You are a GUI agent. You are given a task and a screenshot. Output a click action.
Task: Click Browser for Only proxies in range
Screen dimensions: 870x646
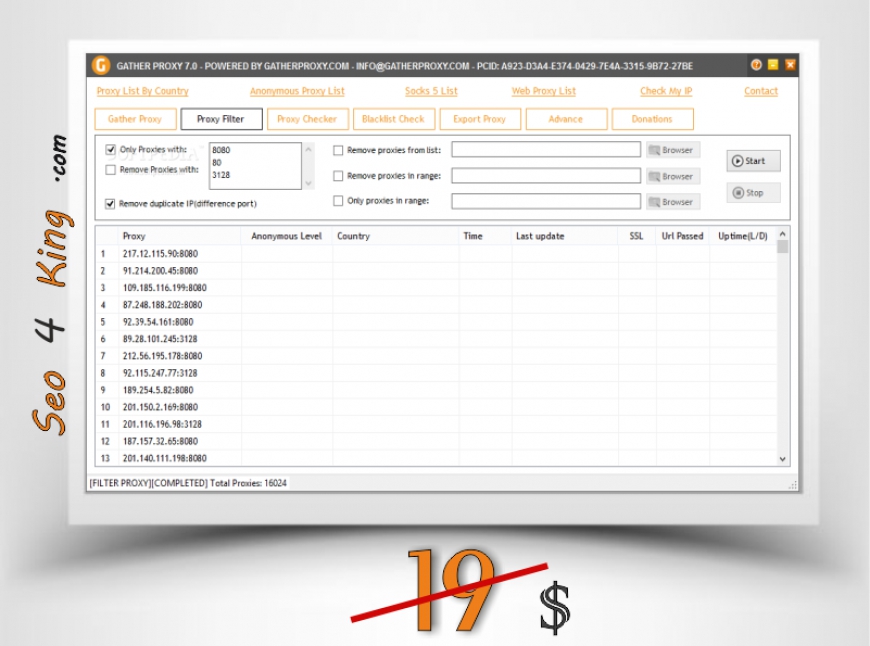672,202
